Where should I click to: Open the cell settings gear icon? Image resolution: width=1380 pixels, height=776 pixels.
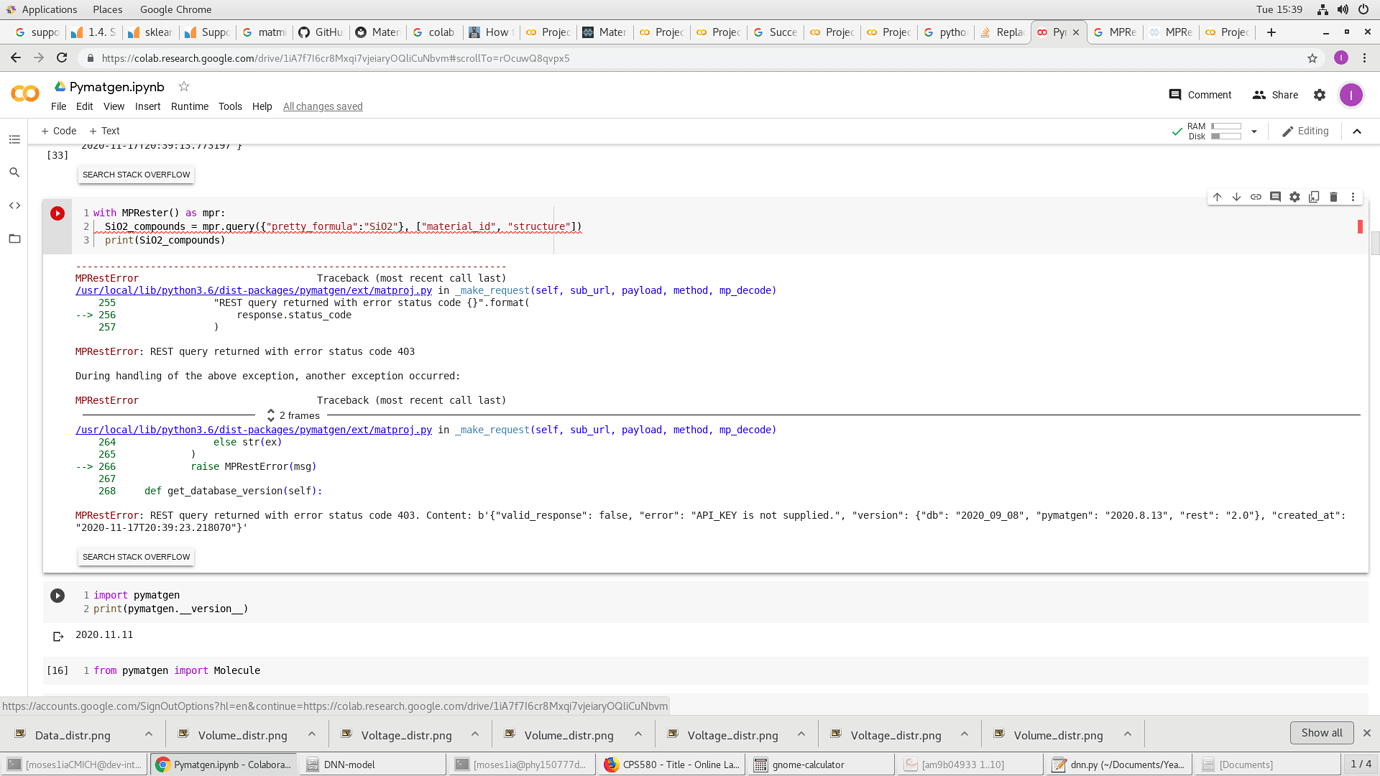tap(1295, 196)
